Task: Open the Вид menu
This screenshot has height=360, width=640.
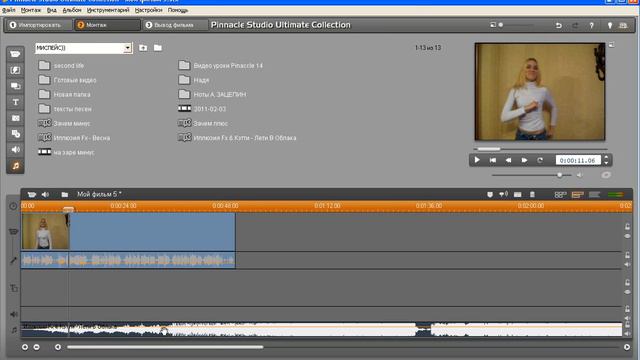Action: 51,10
